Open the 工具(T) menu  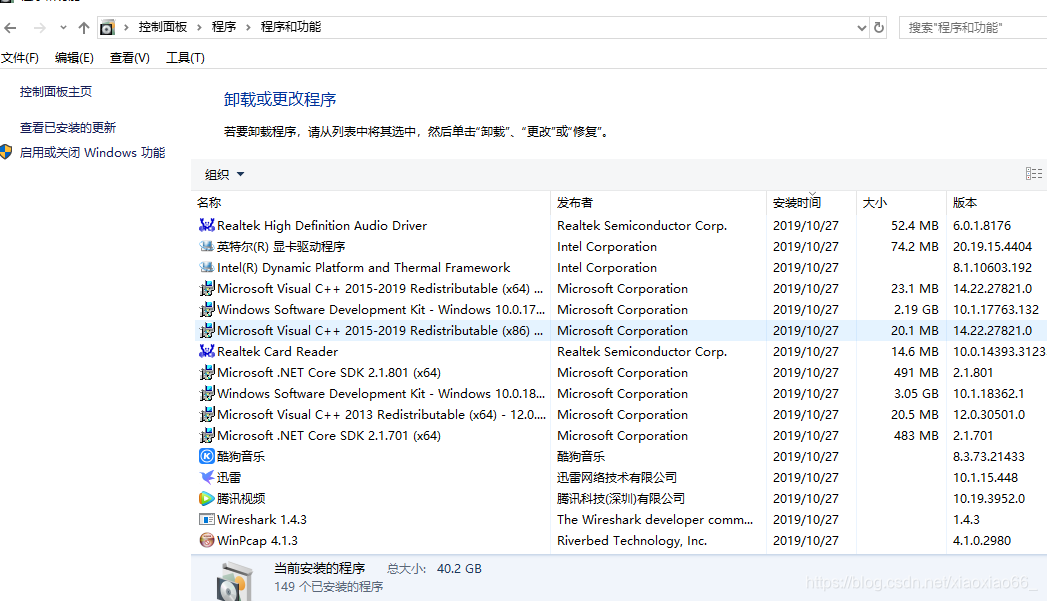tap(185, 58)
